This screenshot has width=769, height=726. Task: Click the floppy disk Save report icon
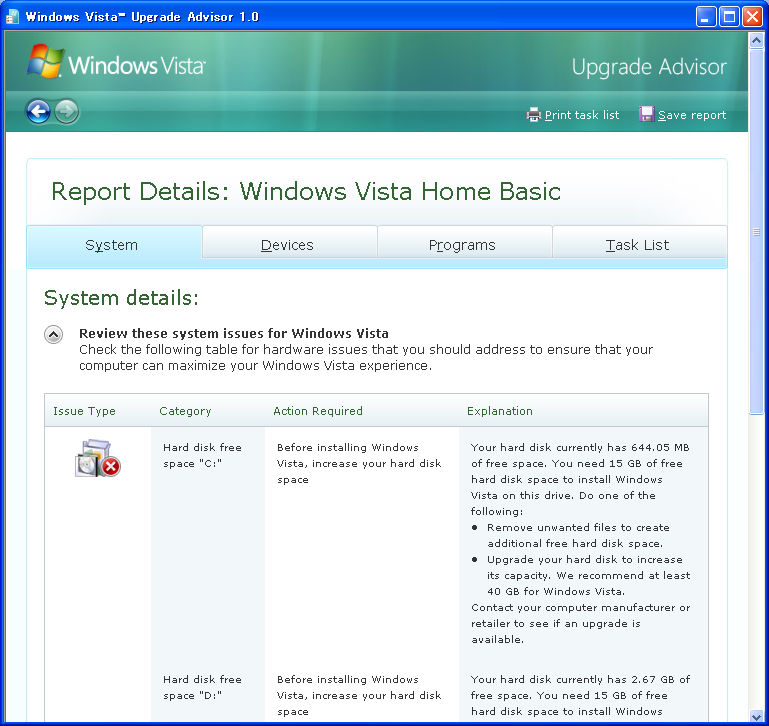646,114
